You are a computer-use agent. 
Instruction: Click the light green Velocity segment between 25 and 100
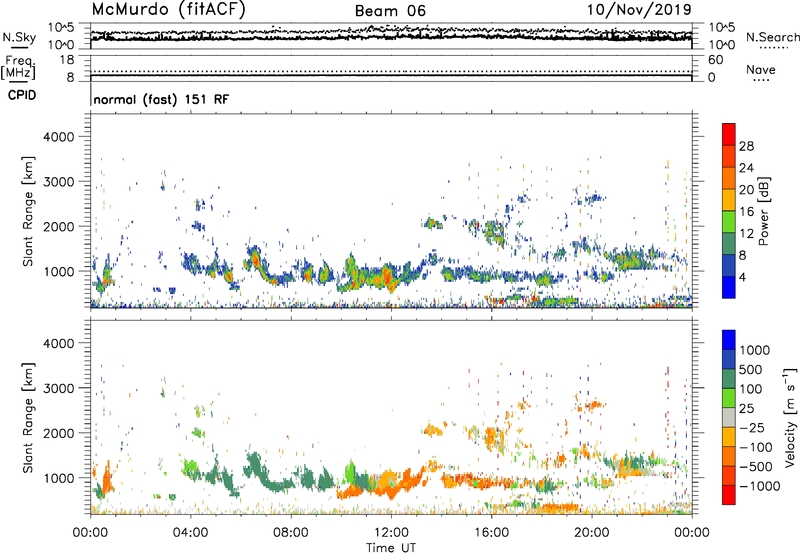coord(729,398)
